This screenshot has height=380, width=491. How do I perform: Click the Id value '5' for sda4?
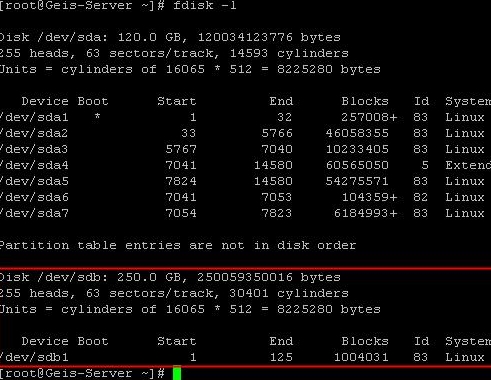(x=424, y=165)
